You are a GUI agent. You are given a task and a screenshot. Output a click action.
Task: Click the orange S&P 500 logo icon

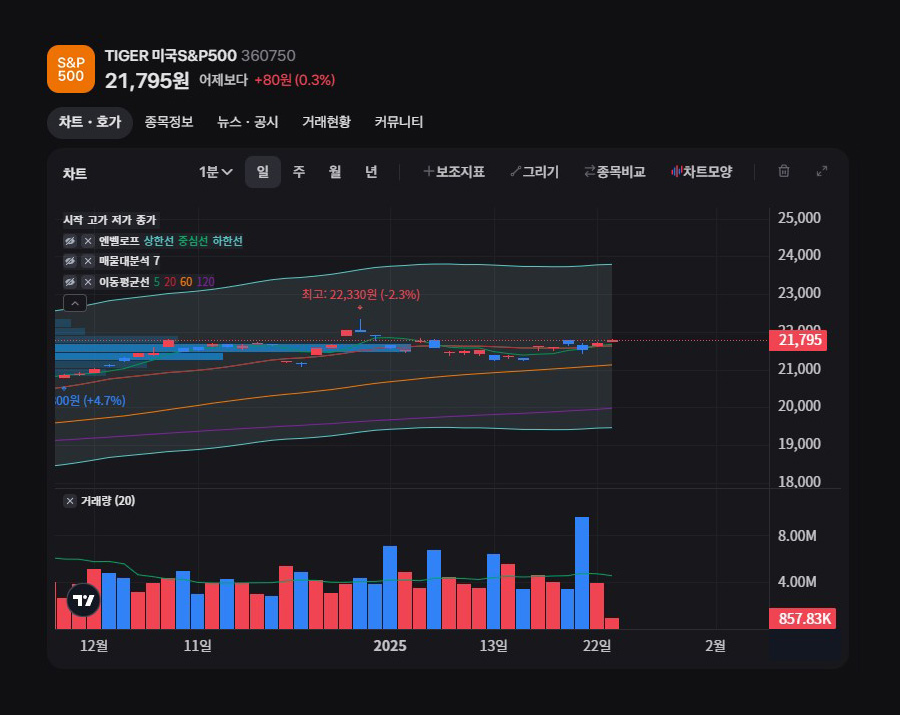[x=71, y=69]
